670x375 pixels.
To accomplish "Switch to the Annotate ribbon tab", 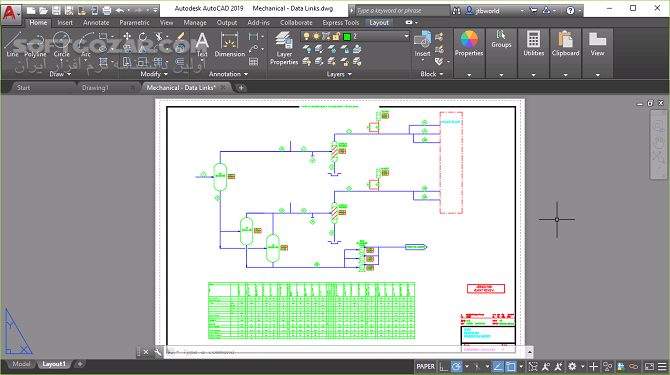I will (96, 23).
